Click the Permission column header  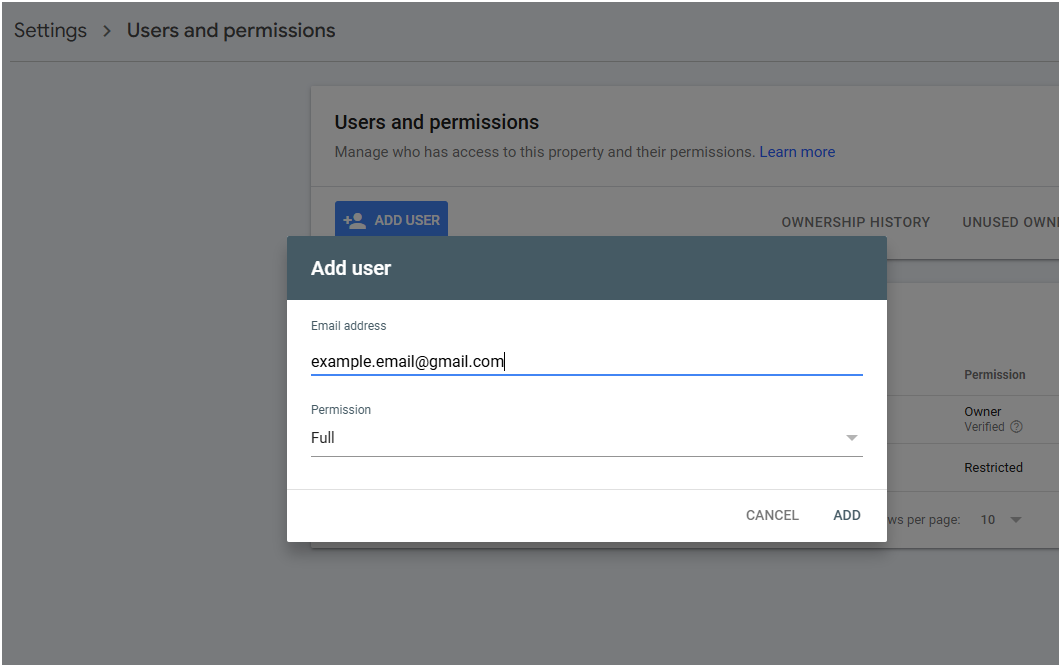point(994,375)
